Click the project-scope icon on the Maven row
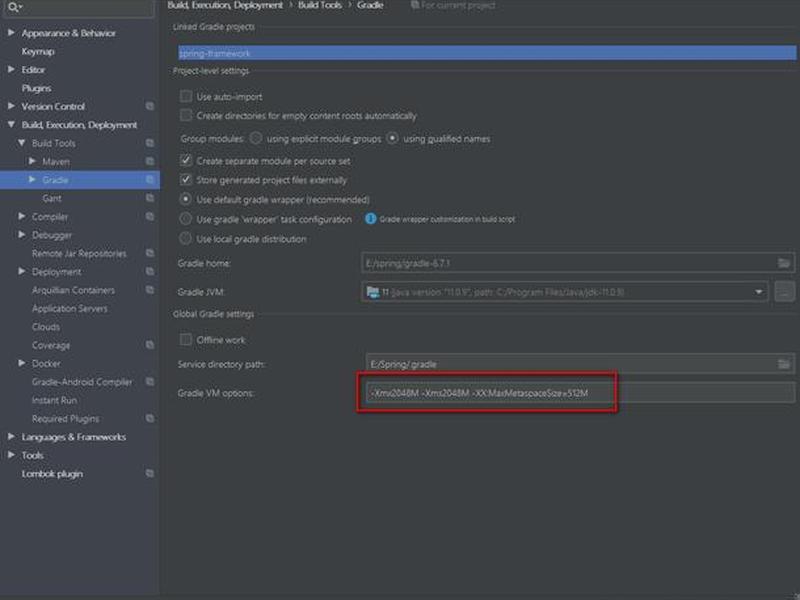Screen dimensions: 800x600 point(149,161)
